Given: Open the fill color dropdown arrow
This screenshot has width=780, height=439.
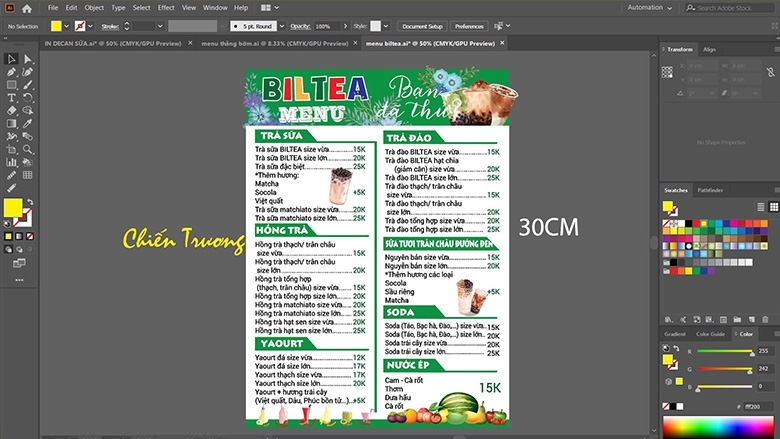Looking at the screenshot, I should tap(67, 26).
